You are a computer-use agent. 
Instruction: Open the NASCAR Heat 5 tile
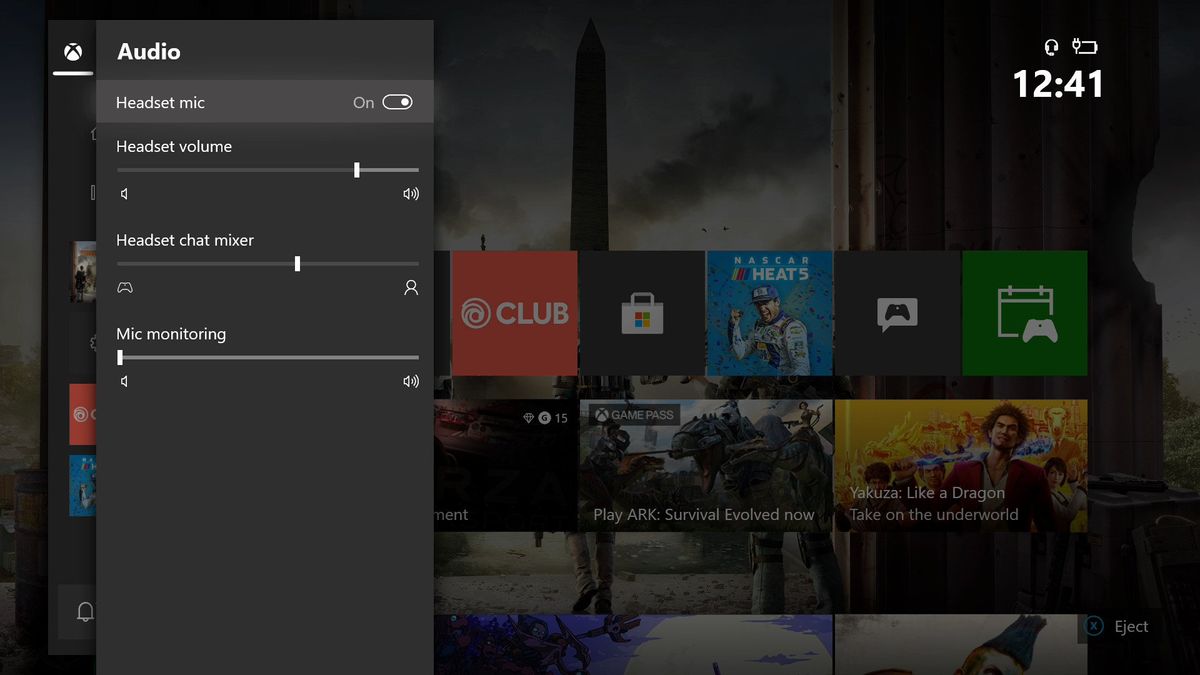pyautogui.click(x=769, y=312)
